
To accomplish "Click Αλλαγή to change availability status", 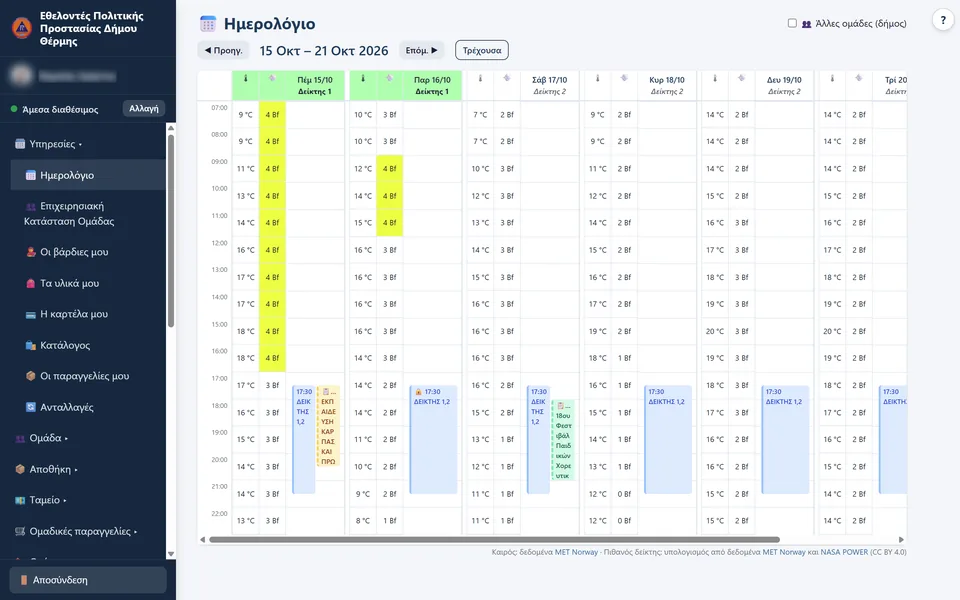I will point(144,108).
